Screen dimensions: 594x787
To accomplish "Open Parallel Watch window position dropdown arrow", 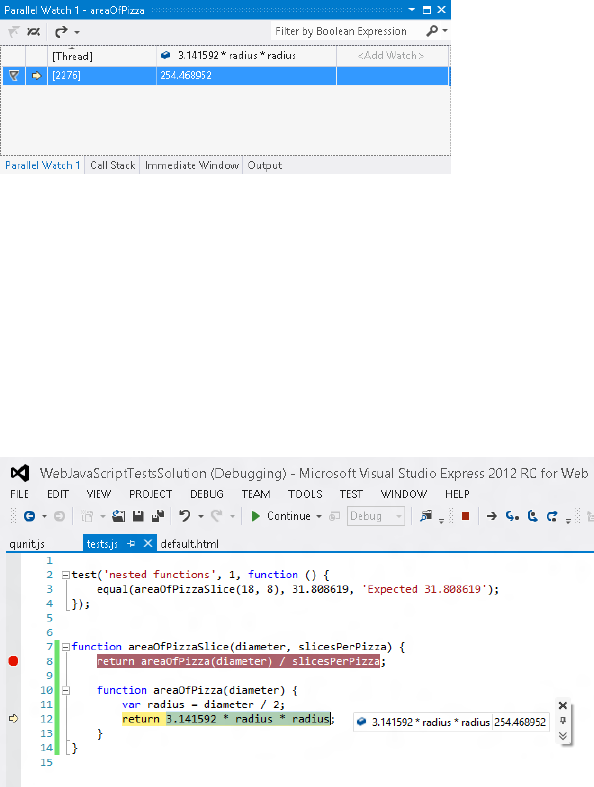I will pos(412,10).
